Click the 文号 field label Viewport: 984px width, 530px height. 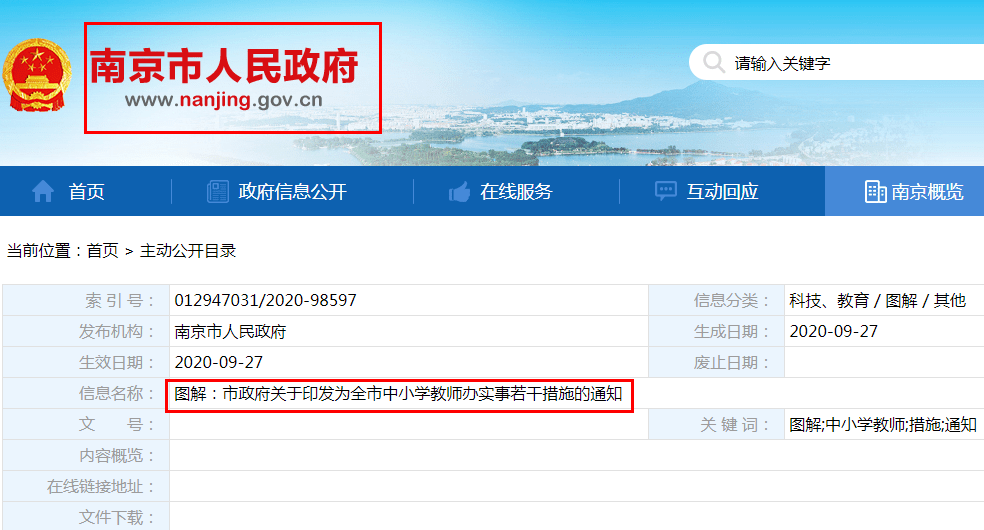click(x=116, y=425)
